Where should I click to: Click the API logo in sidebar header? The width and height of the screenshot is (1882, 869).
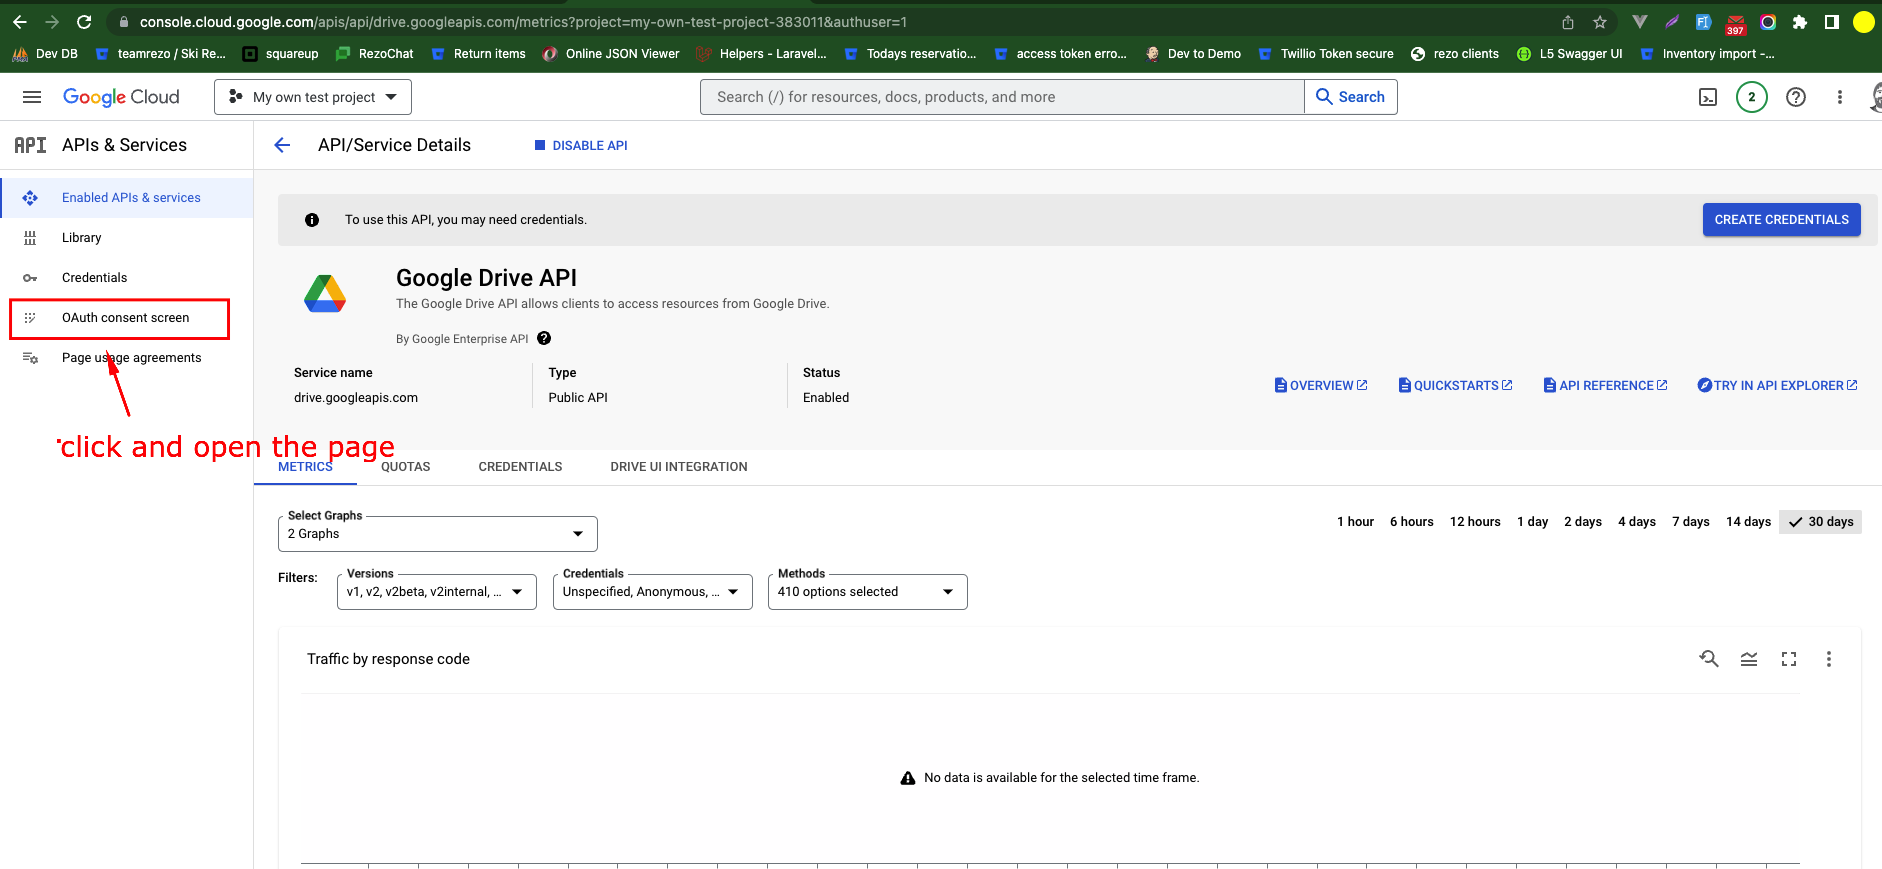tap(30, 145)
